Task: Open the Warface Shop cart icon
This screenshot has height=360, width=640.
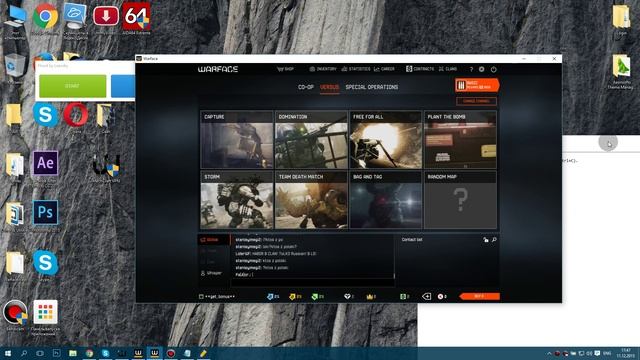Action: pos(280,69)
